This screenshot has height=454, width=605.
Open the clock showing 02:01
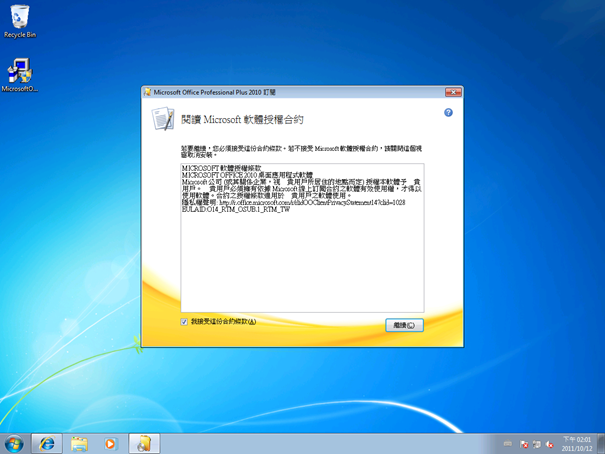pyautogui.click(x=577, y=444)
